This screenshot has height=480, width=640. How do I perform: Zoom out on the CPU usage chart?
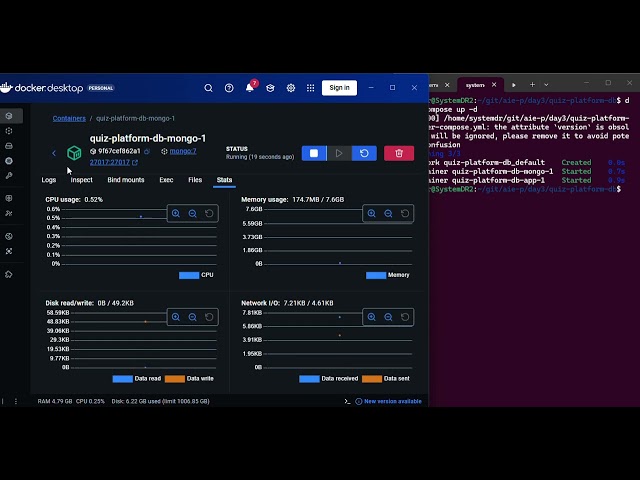click(193, 213)
